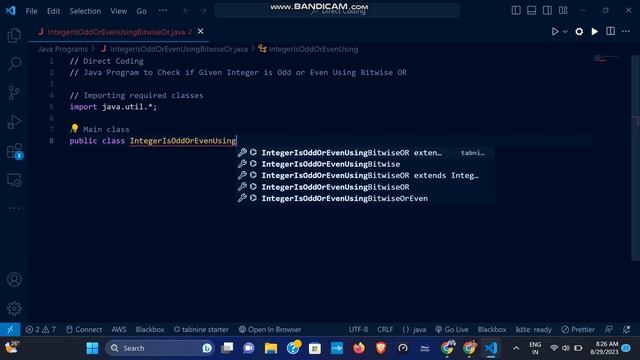Show hidden system tray icons chevron
This screenshot has width=640, height=360.
tap(516, 348)
